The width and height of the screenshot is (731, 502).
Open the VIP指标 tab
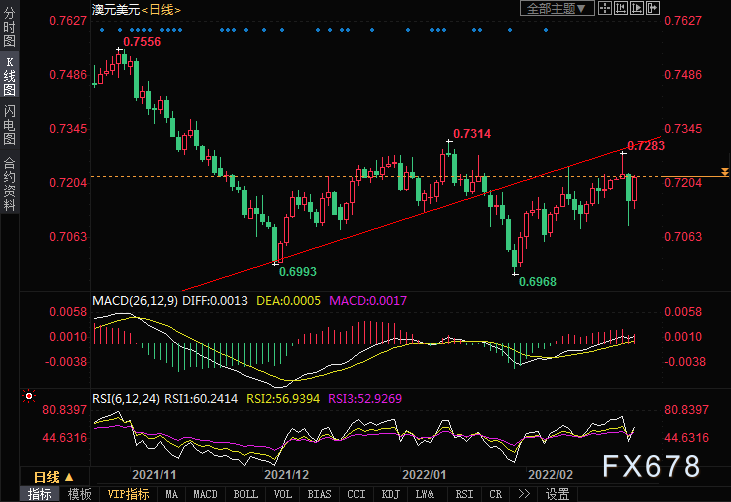point(128,494)
